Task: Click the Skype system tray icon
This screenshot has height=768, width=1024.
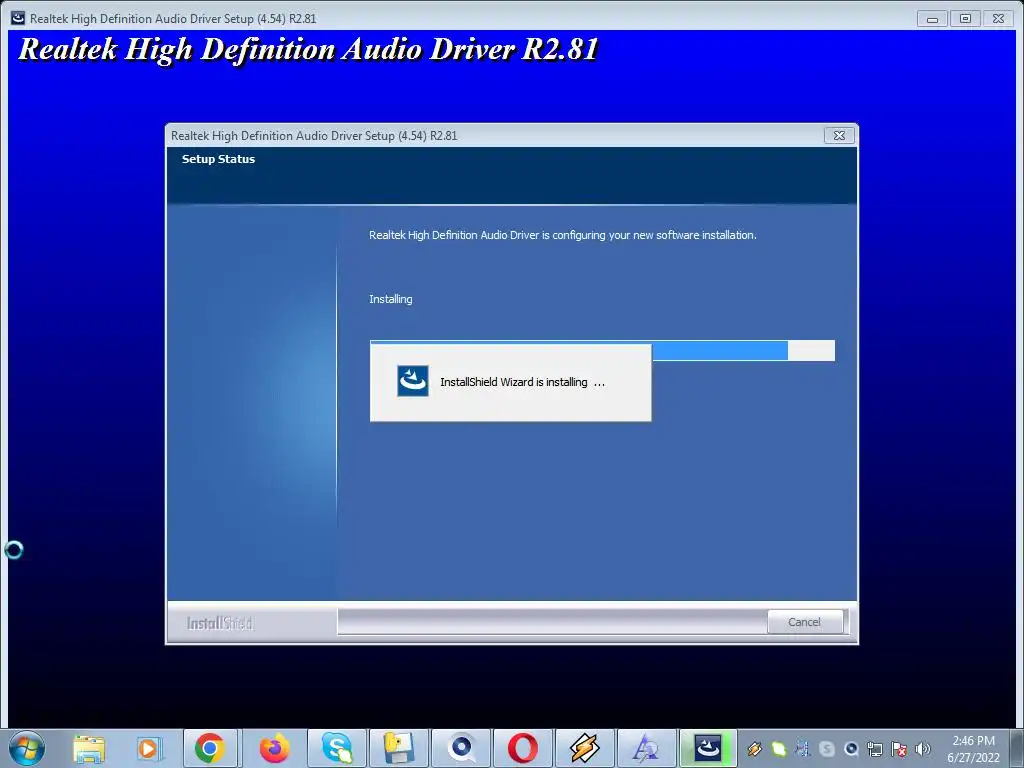Action: coord(827,749)
